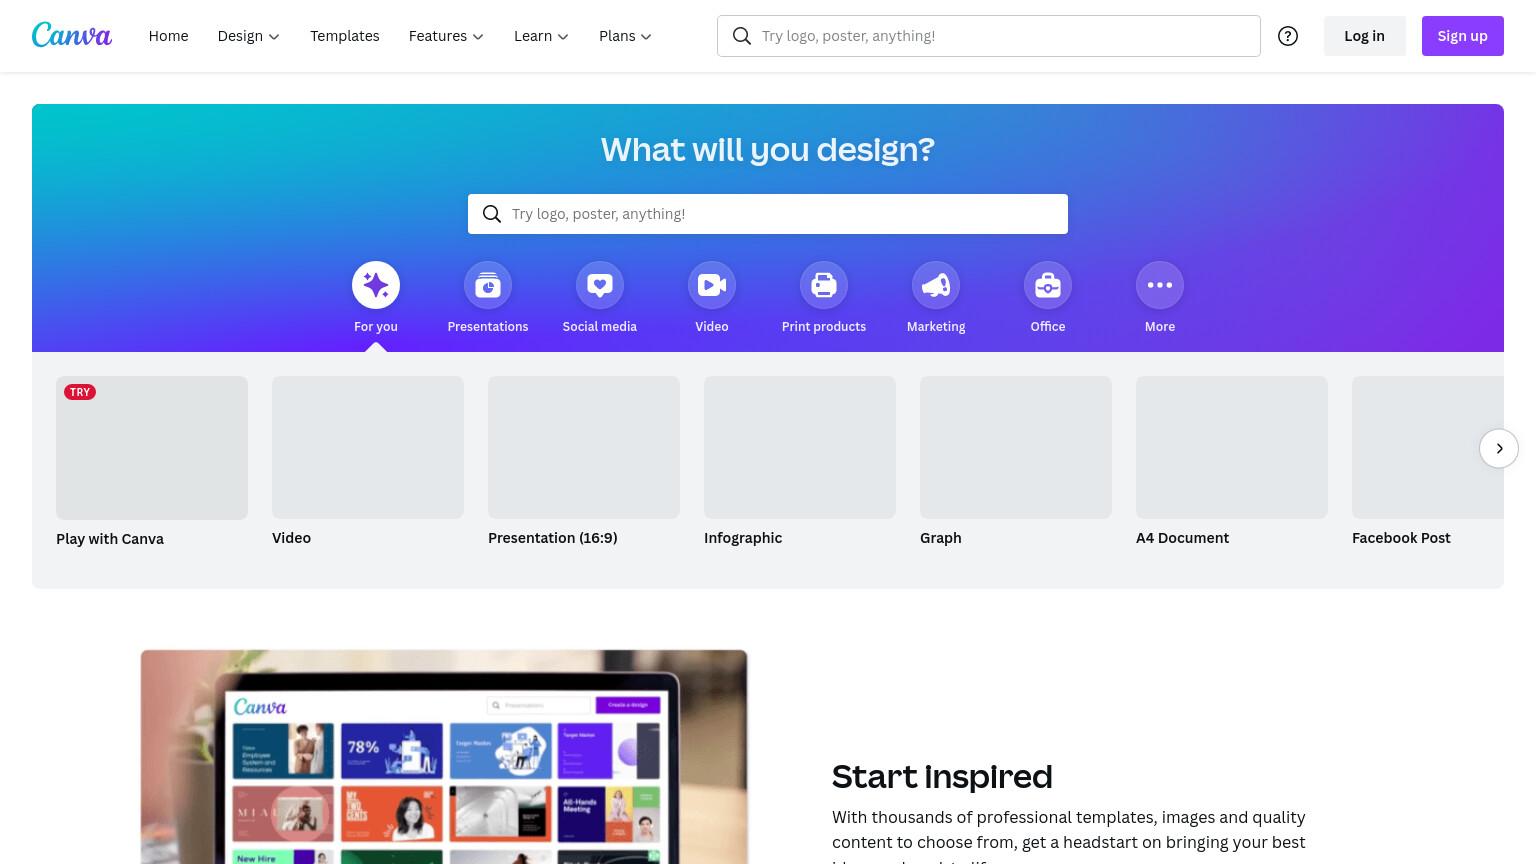Select the Social media heart icon

pyautogui.click(x=600, y=285)
